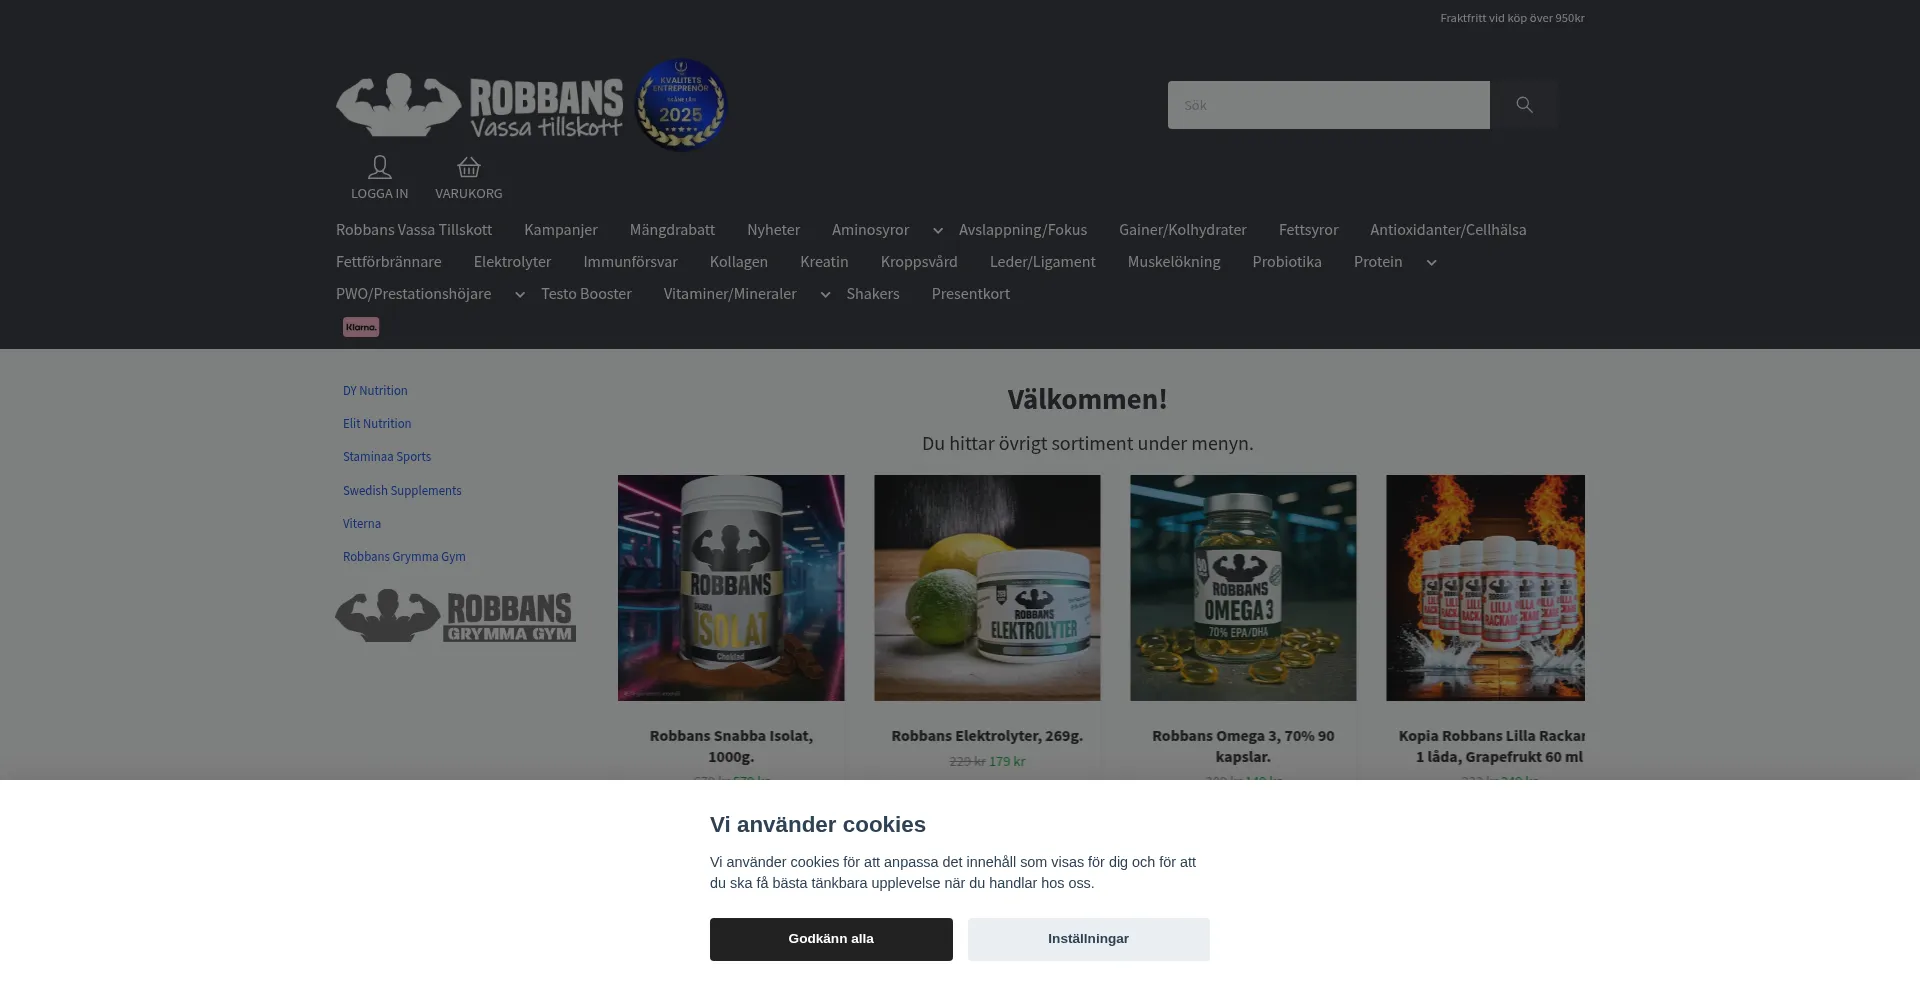Open the Probiotika category

[1287, 262]
